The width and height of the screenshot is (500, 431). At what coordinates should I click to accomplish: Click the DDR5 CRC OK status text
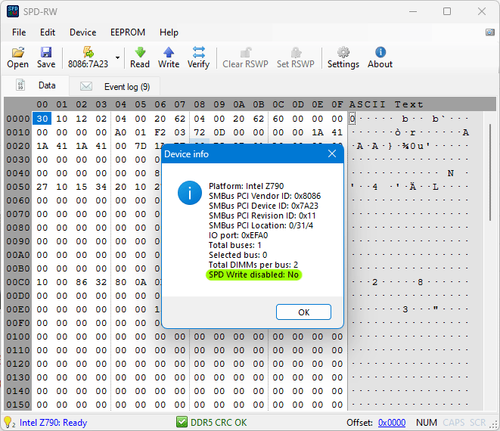[x=219, y=423]
